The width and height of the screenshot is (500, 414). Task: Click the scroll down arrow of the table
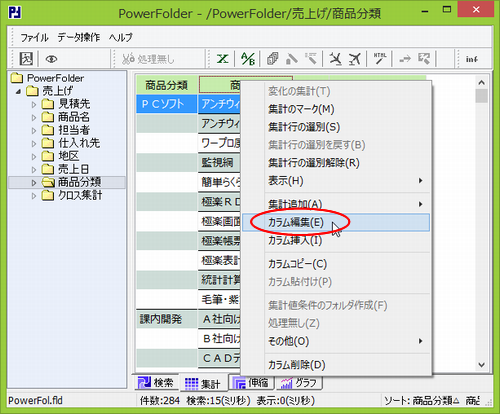[481, 365]
